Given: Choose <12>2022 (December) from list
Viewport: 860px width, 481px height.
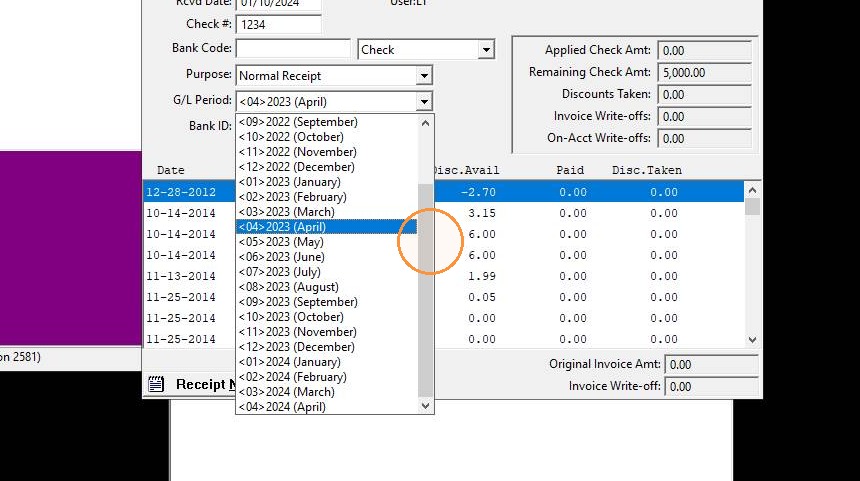Looking at the screenshot, I should (x=327, y=167).
